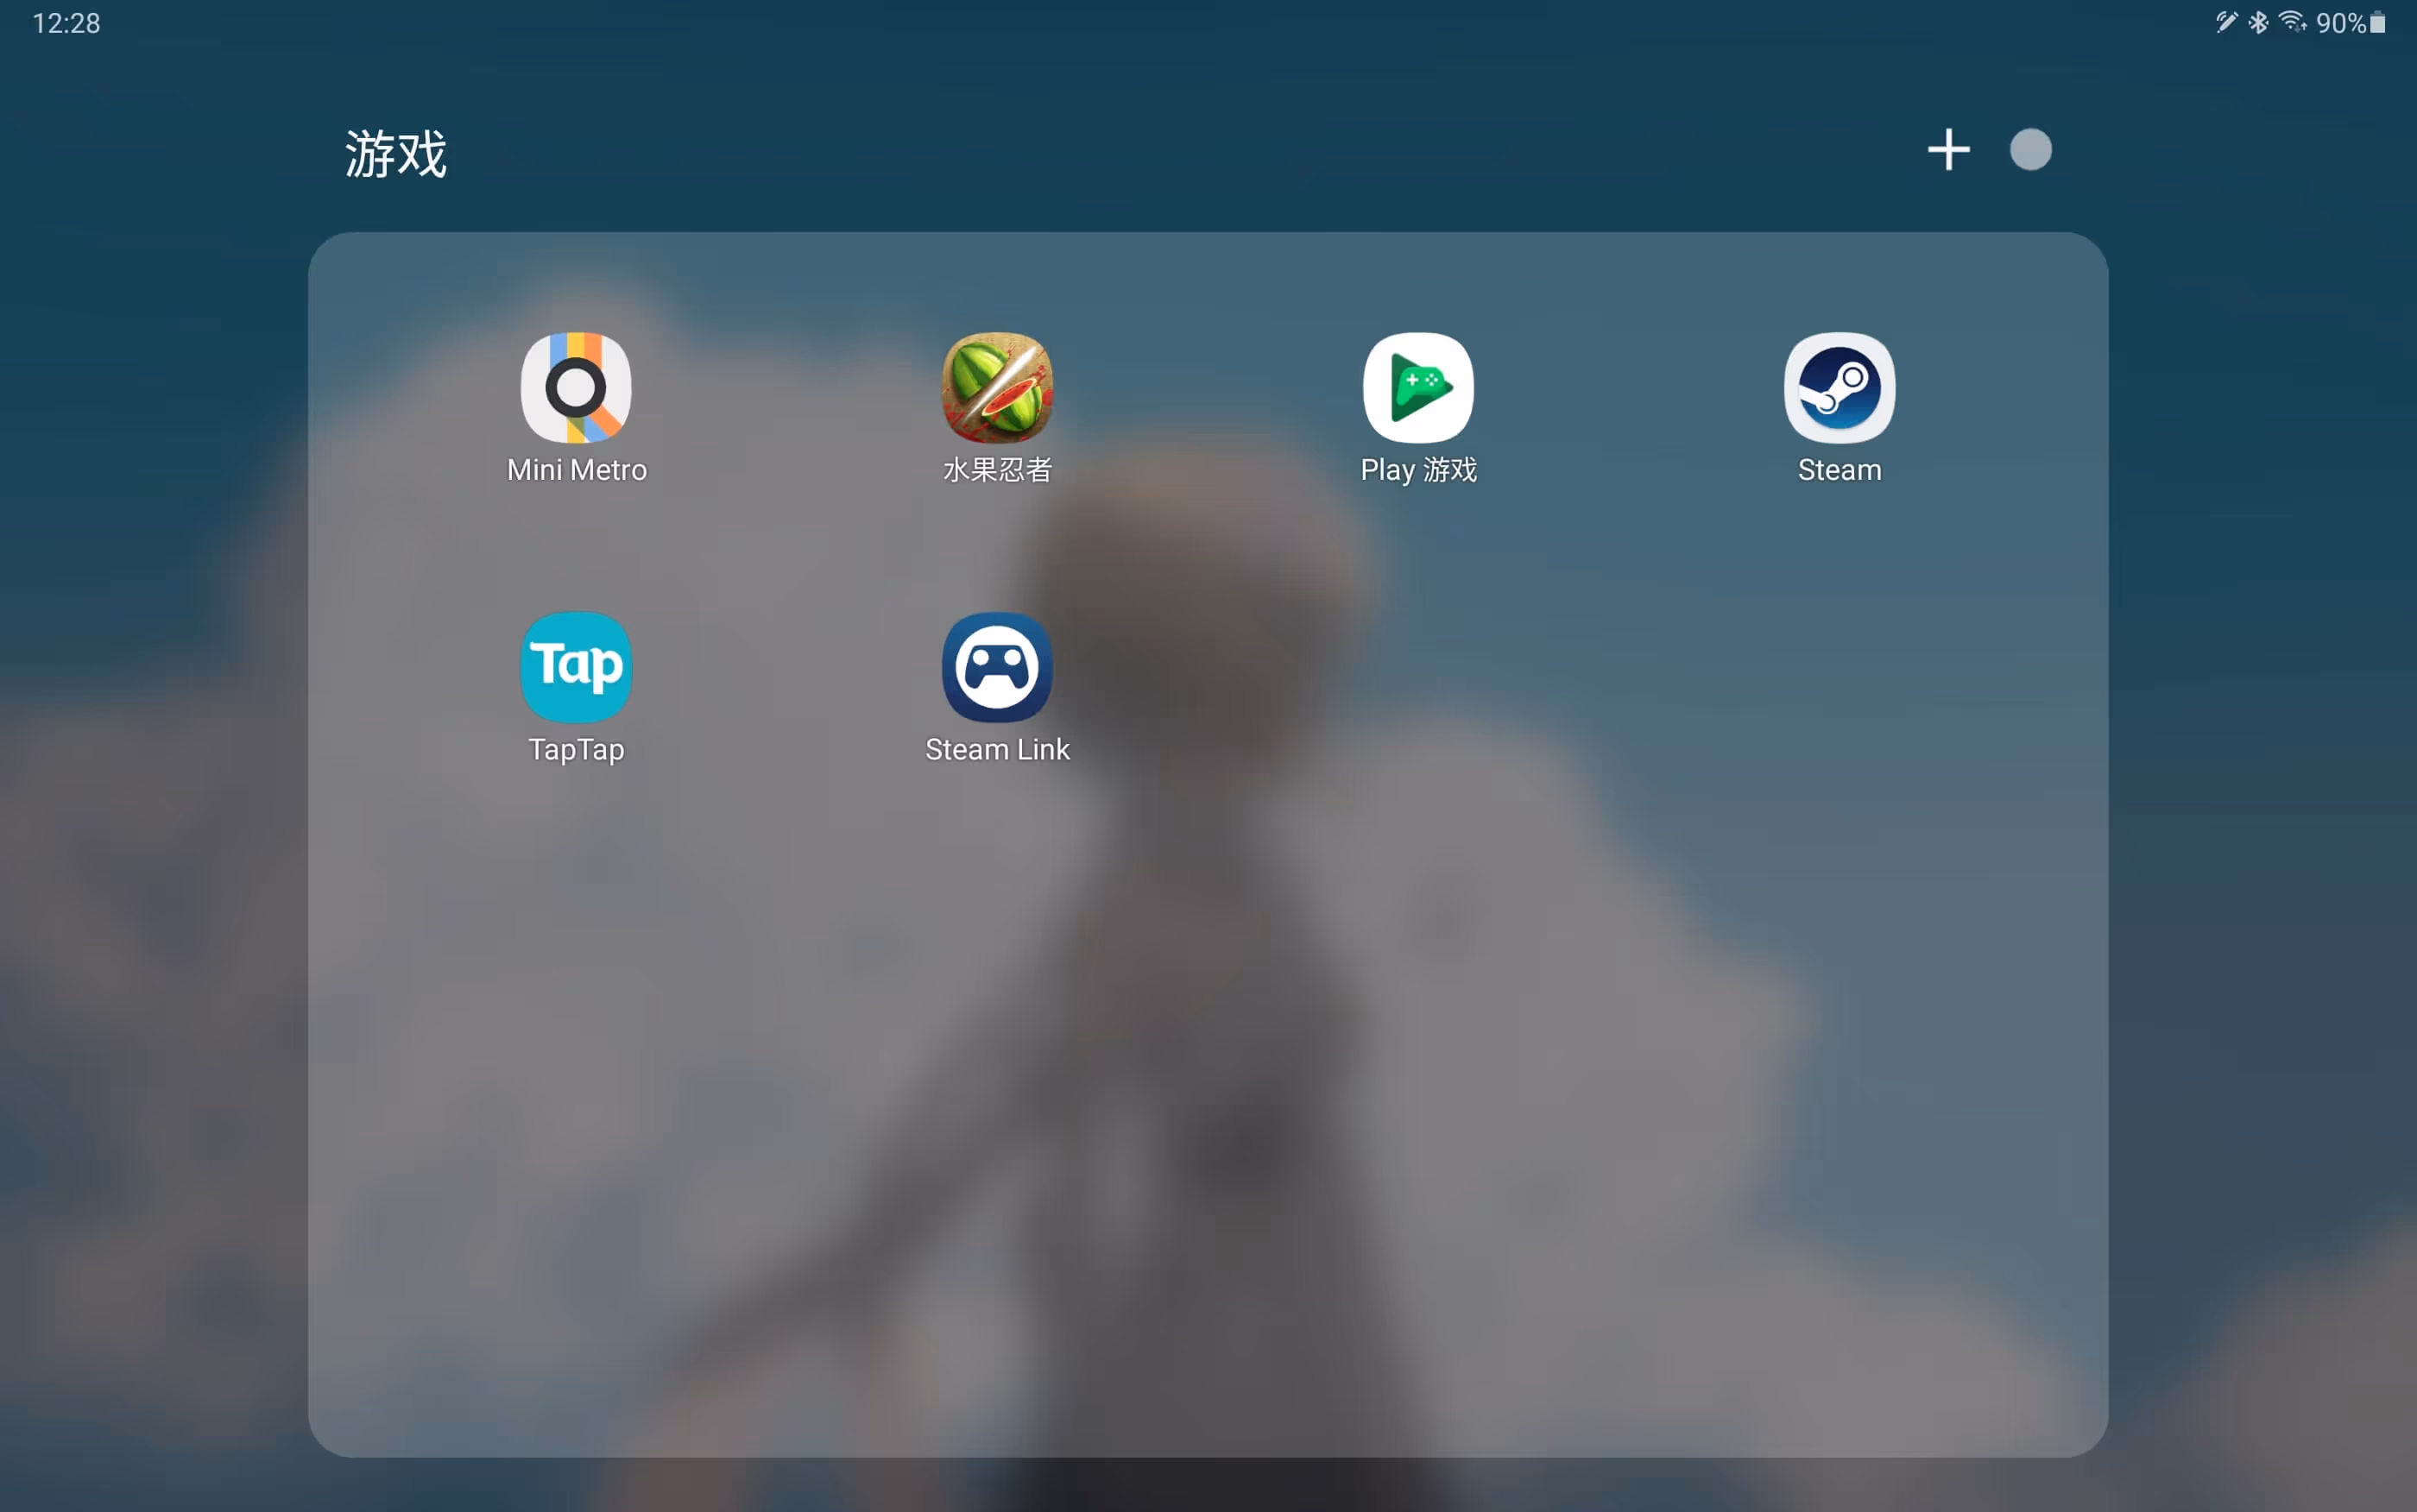Tap the Bluetooth status icon
The image size is (2417, 1512).
(x=2258, y=22)
